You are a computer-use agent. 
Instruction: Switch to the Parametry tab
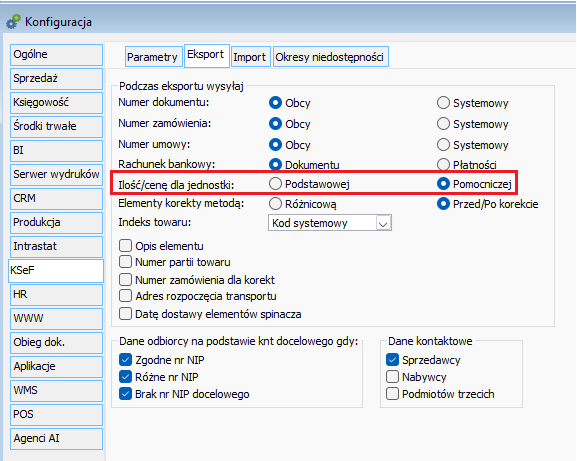[152, 57]
